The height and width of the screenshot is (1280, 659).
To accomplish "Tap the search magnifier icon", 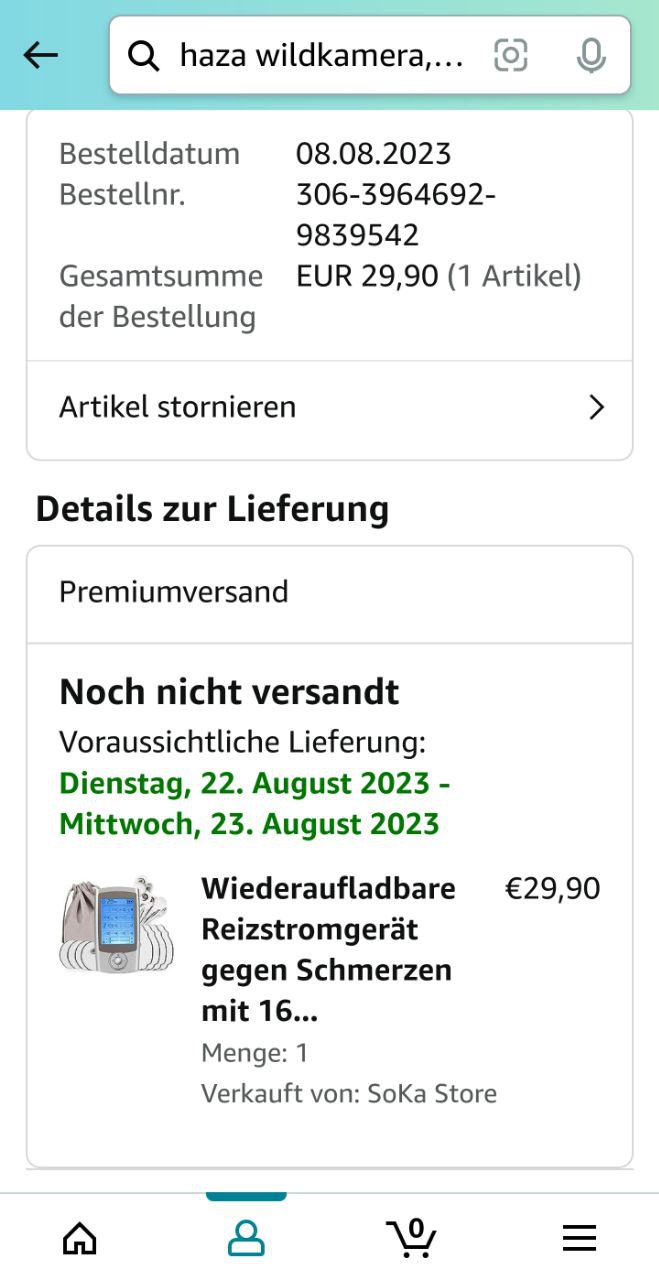I will pyautogui.click(x=145, y=56).
